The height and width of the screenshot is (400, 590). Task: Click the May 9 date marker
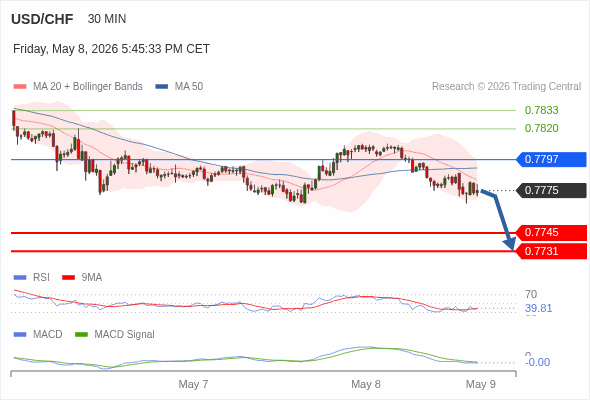(x=481, y=384)
